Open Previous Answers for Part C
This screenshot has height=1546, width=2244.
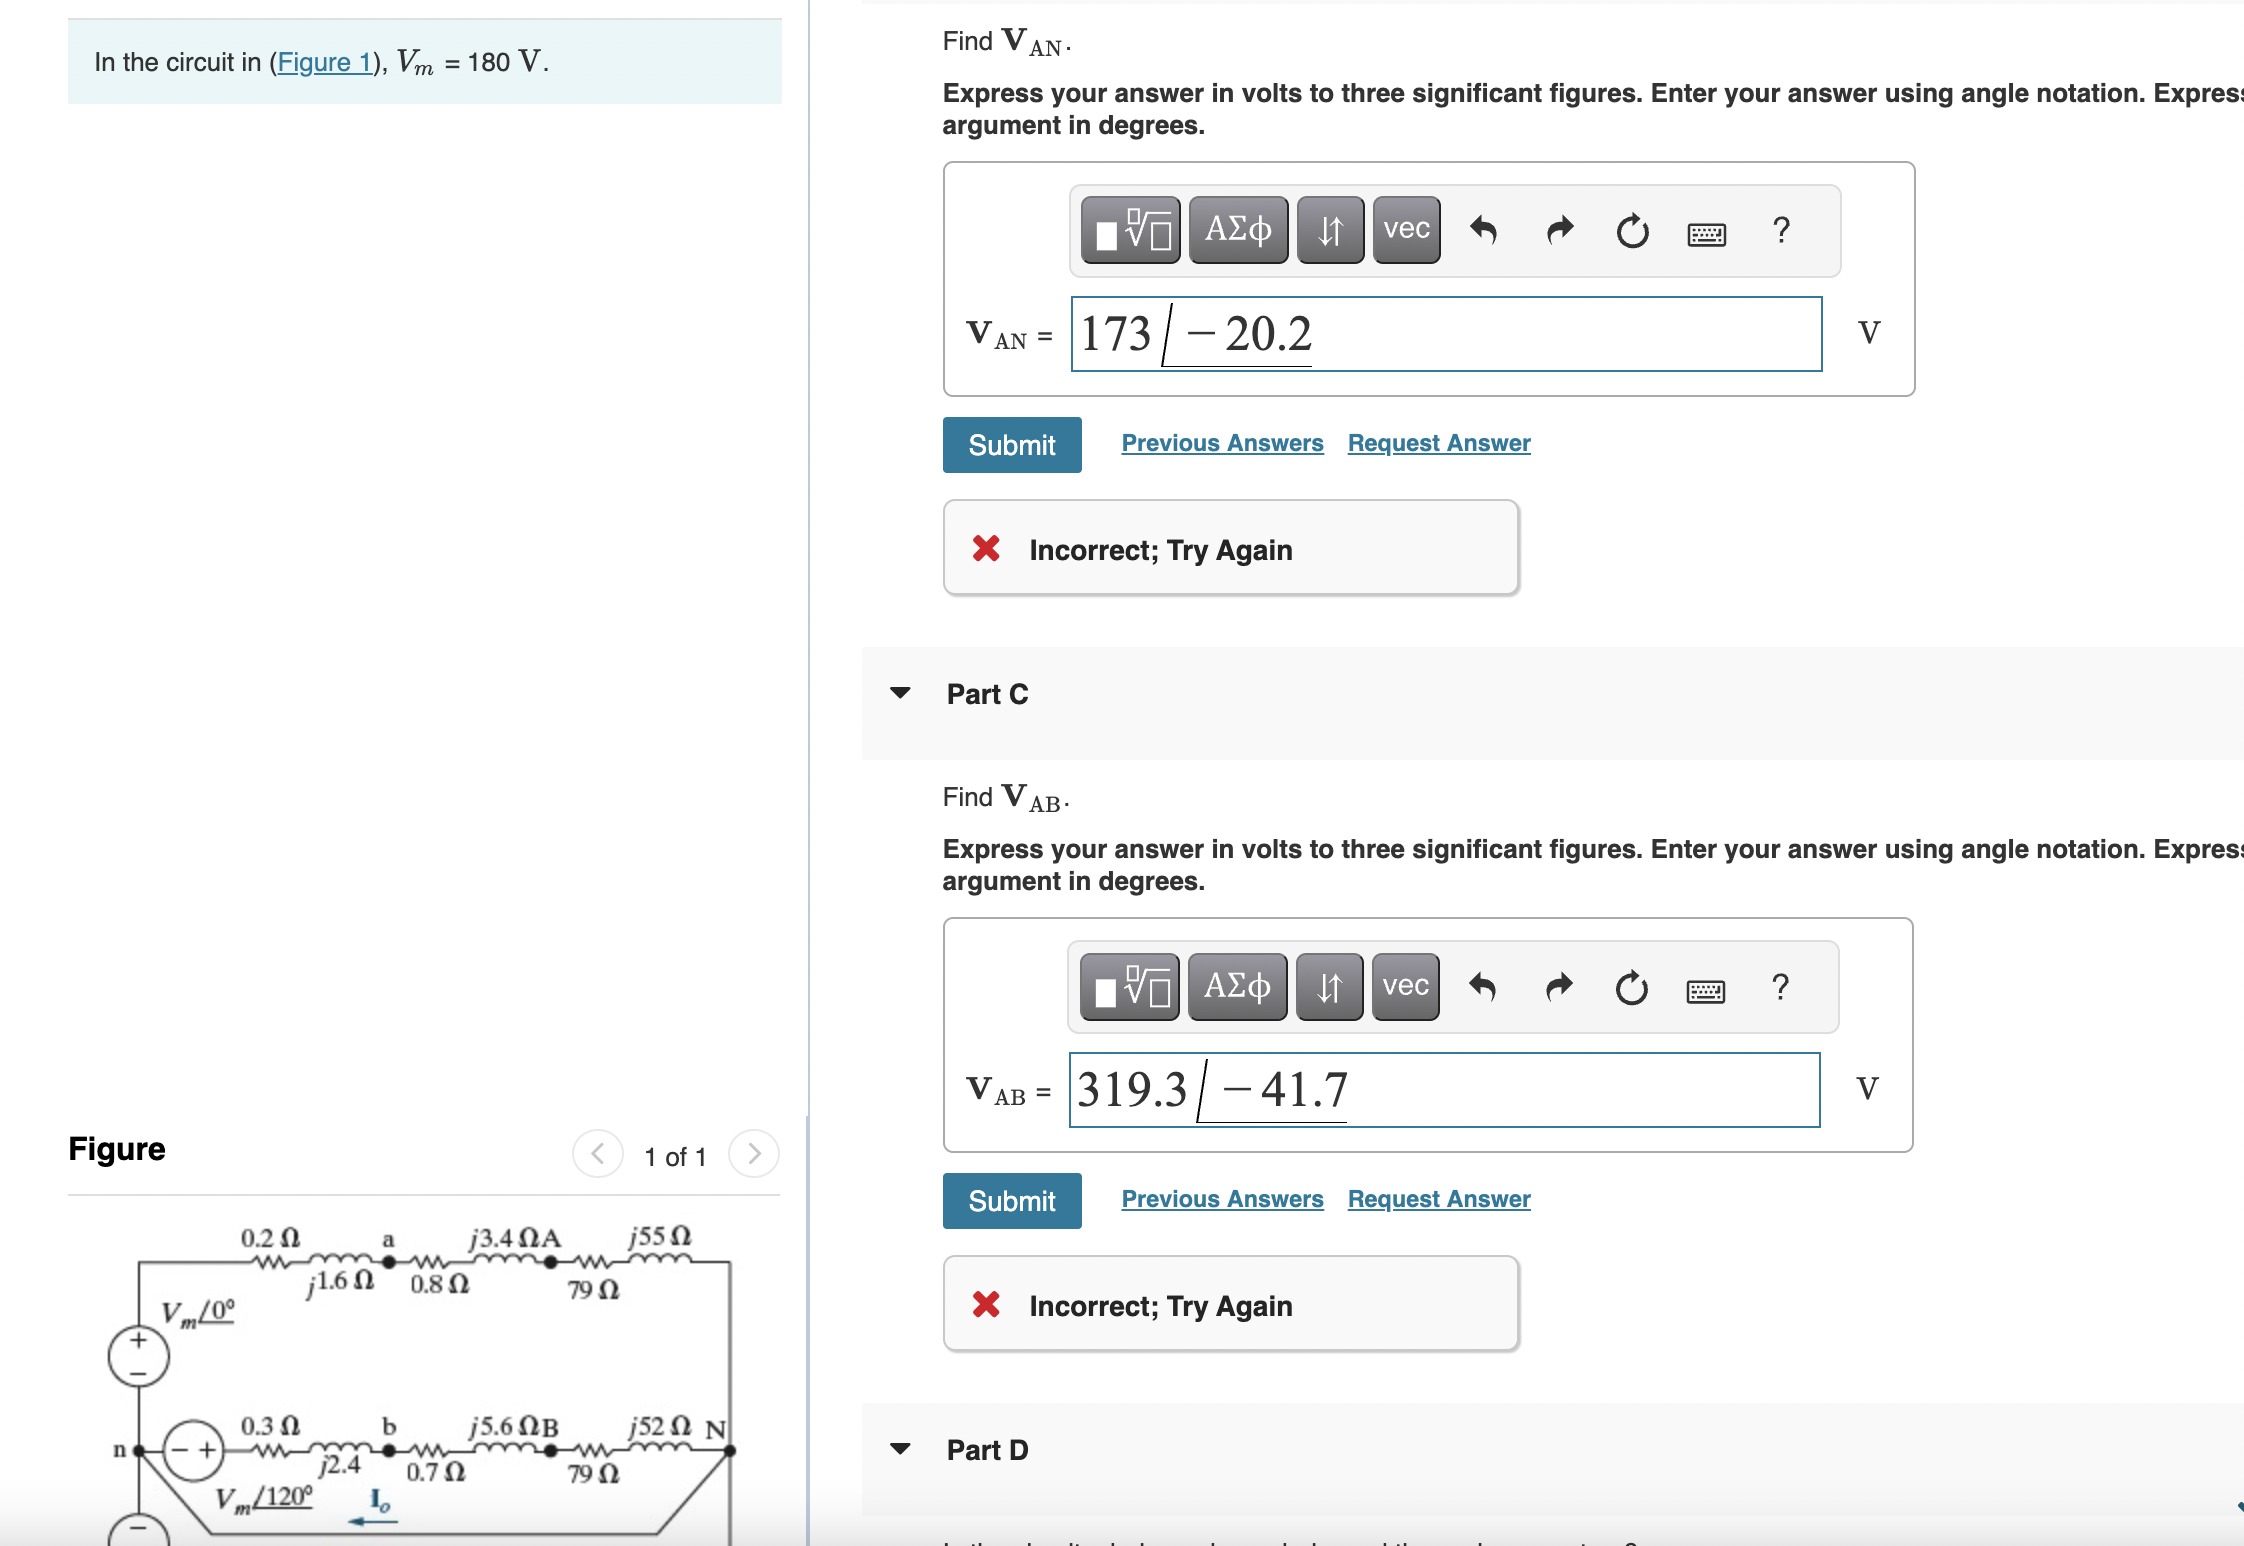click(x=1221, y=1198)
